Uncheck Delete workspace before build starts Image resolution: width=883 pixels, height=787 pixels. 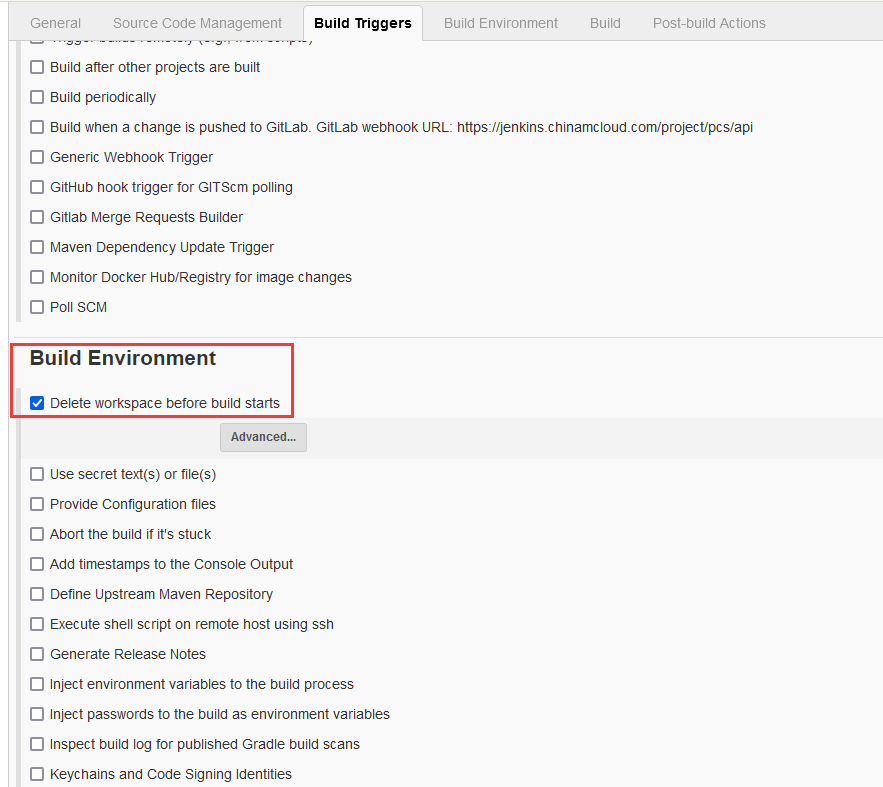pos(38,404)
